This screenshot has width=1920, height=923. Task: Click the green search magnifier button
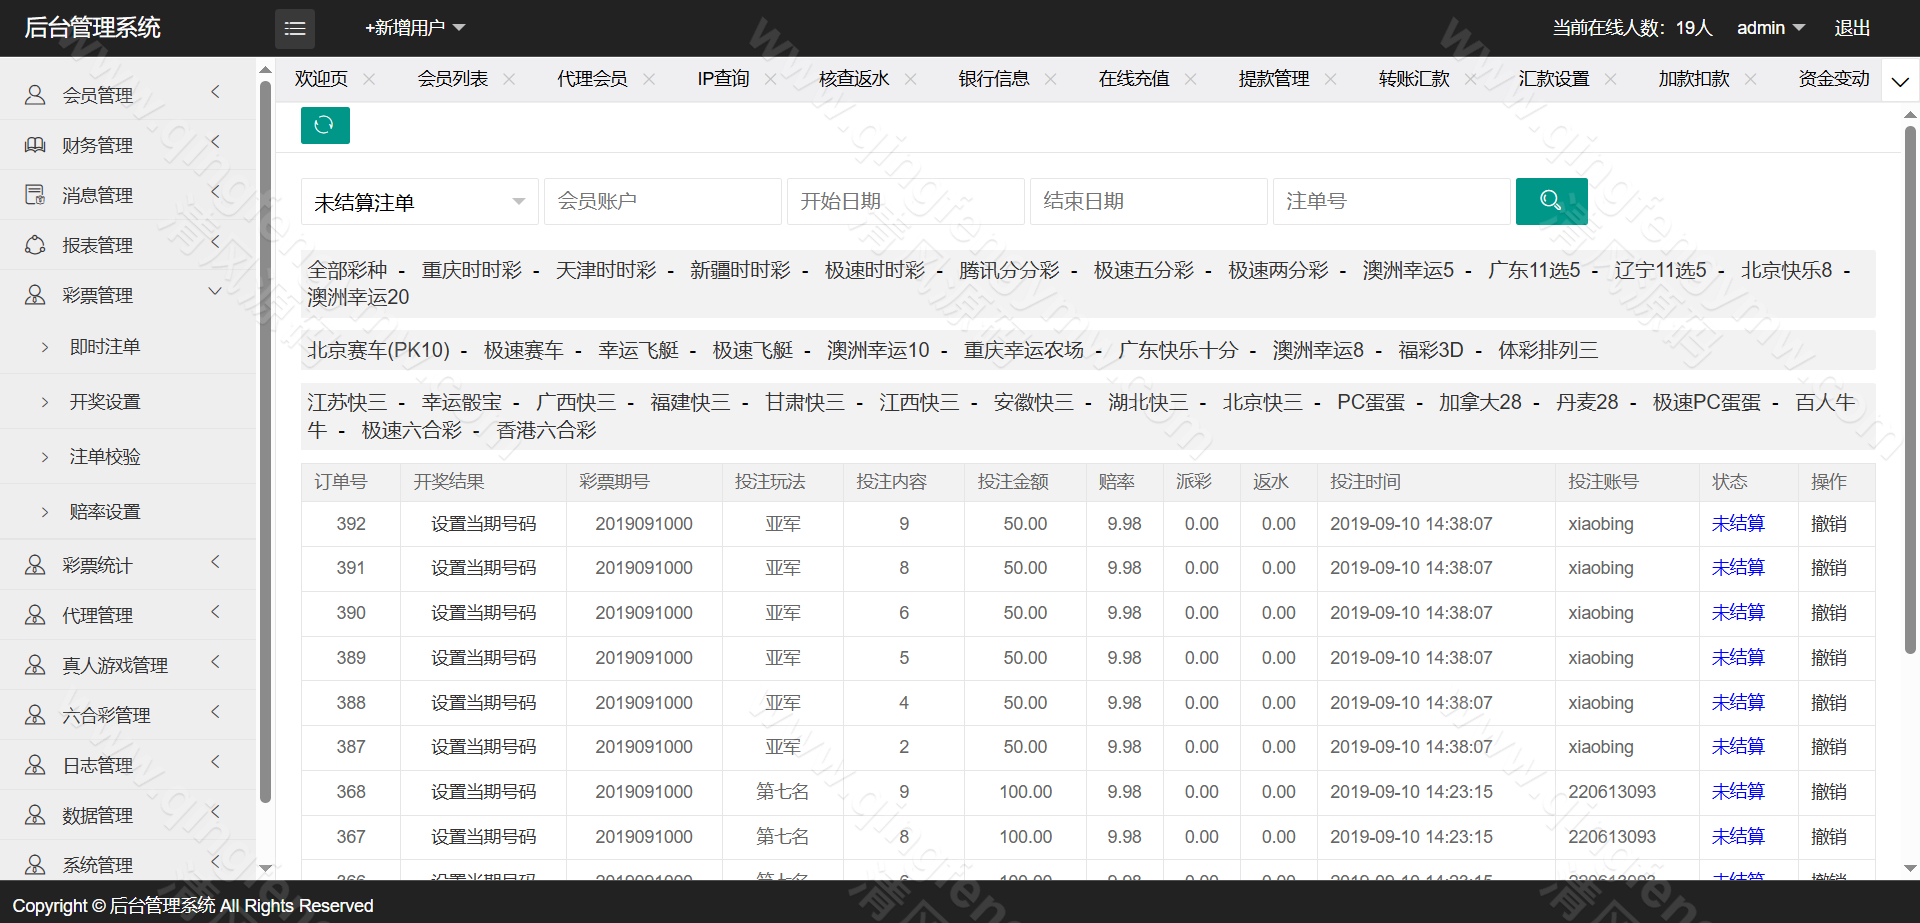pyautogui.click(x=1551, y=201)
